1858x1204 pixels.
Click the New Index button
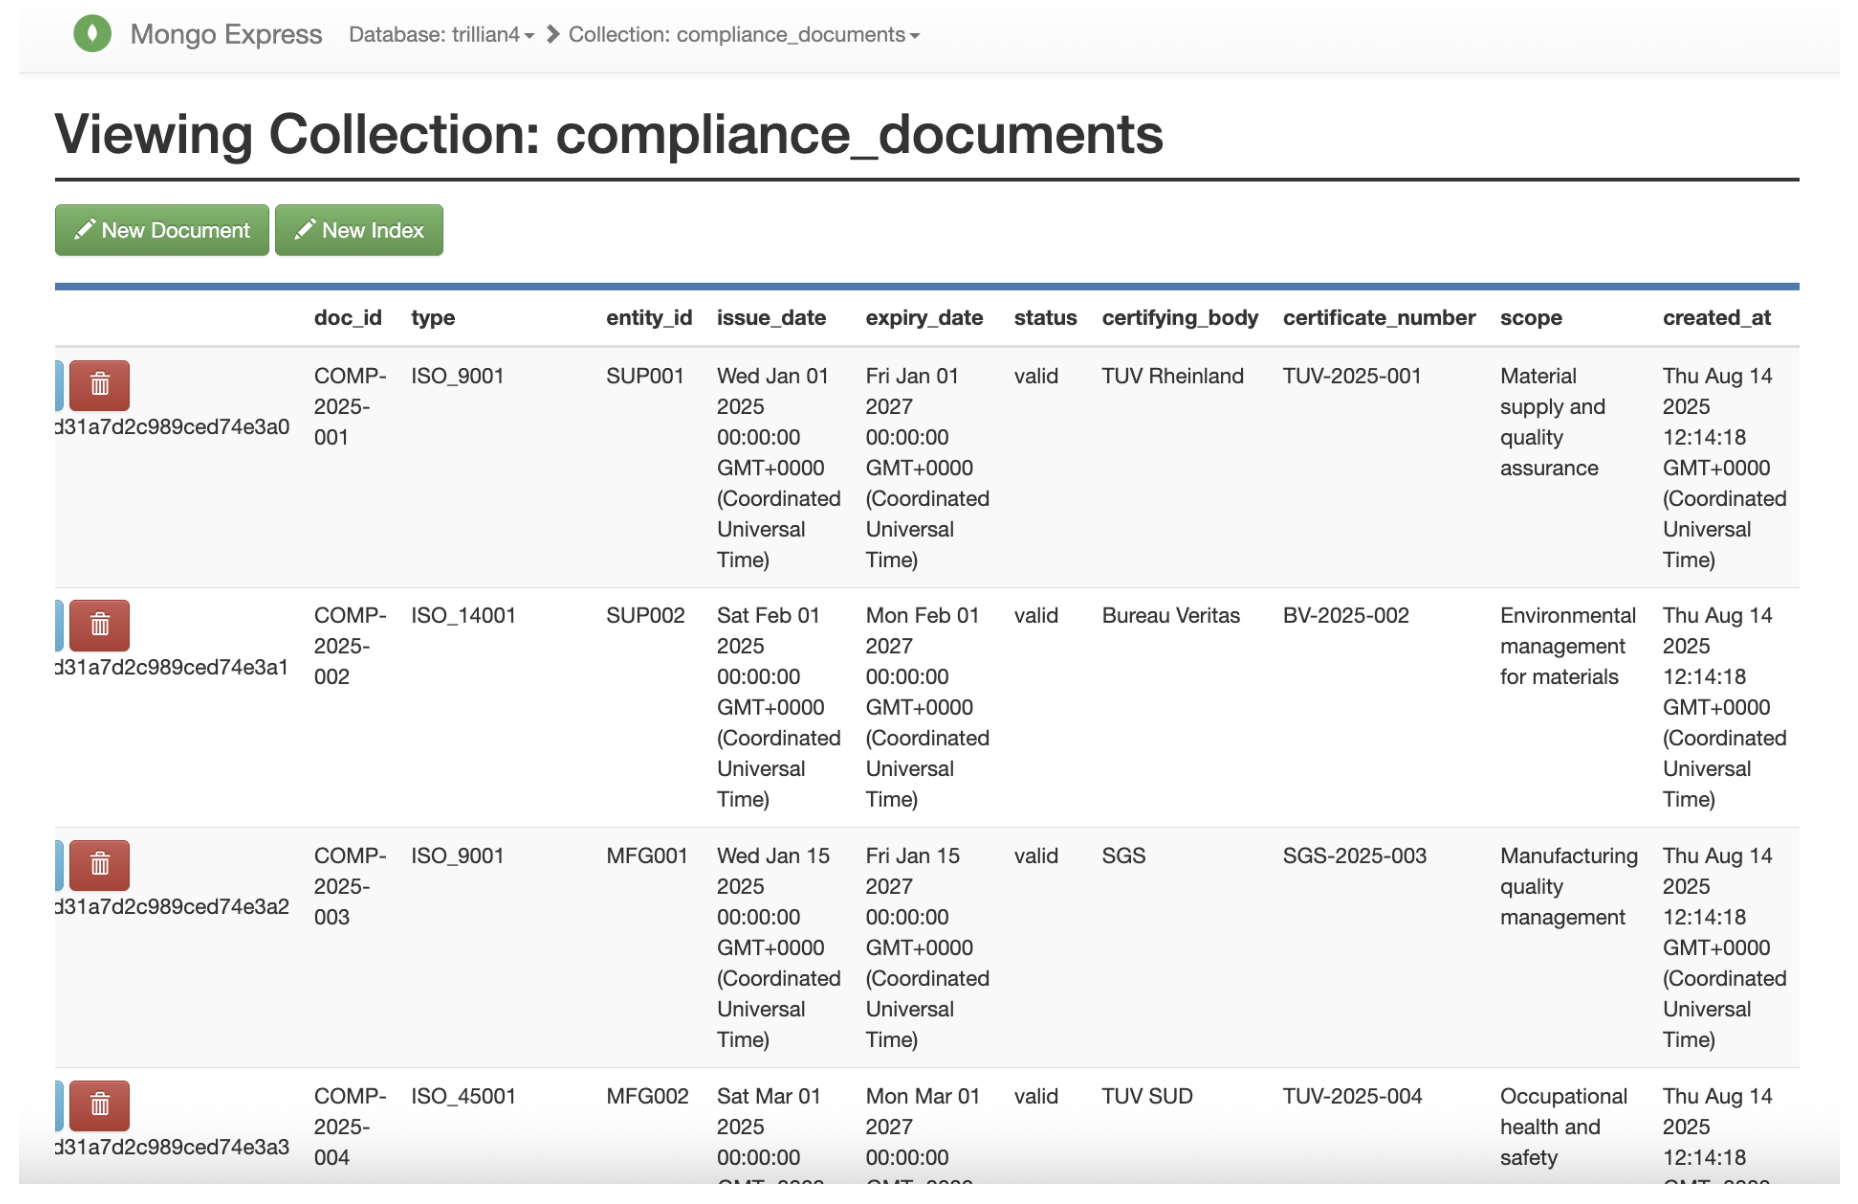(359, 230)
